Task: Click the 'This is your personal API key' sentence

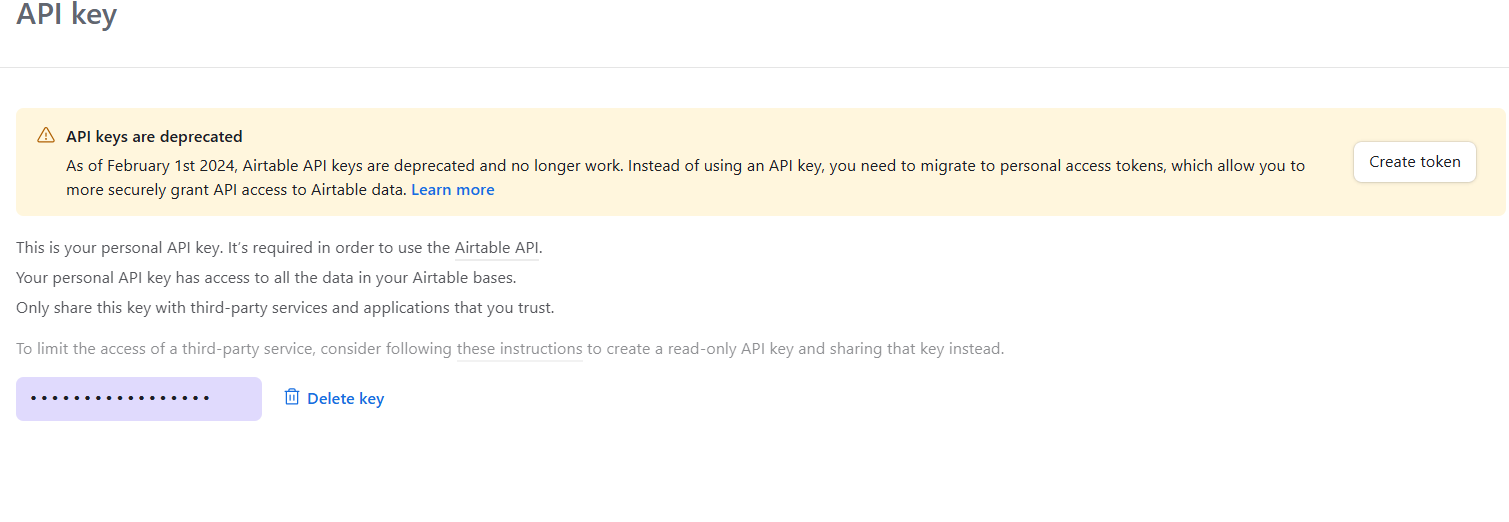Action: click(130, 248)
